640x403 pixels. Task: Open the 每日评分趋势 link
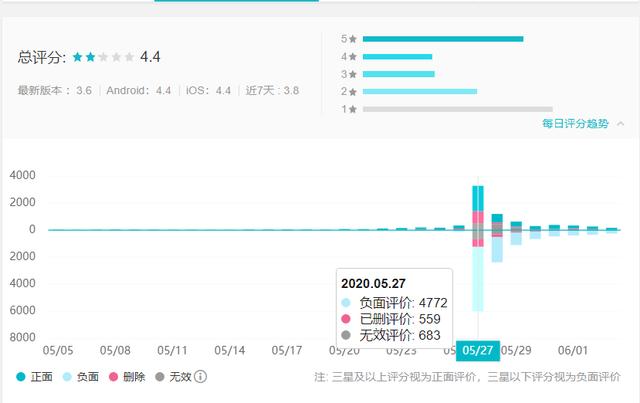point(574,124)
